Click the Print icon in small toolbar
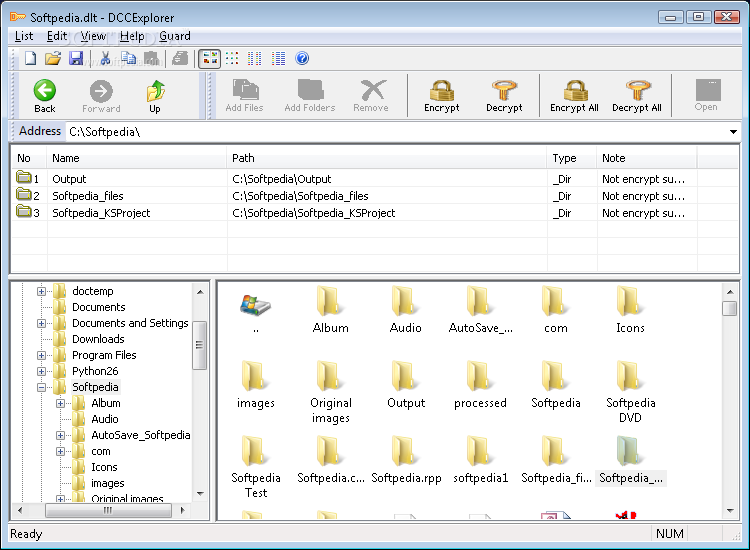The width and height of the screenshot is (750, 550). pos(180,58)
